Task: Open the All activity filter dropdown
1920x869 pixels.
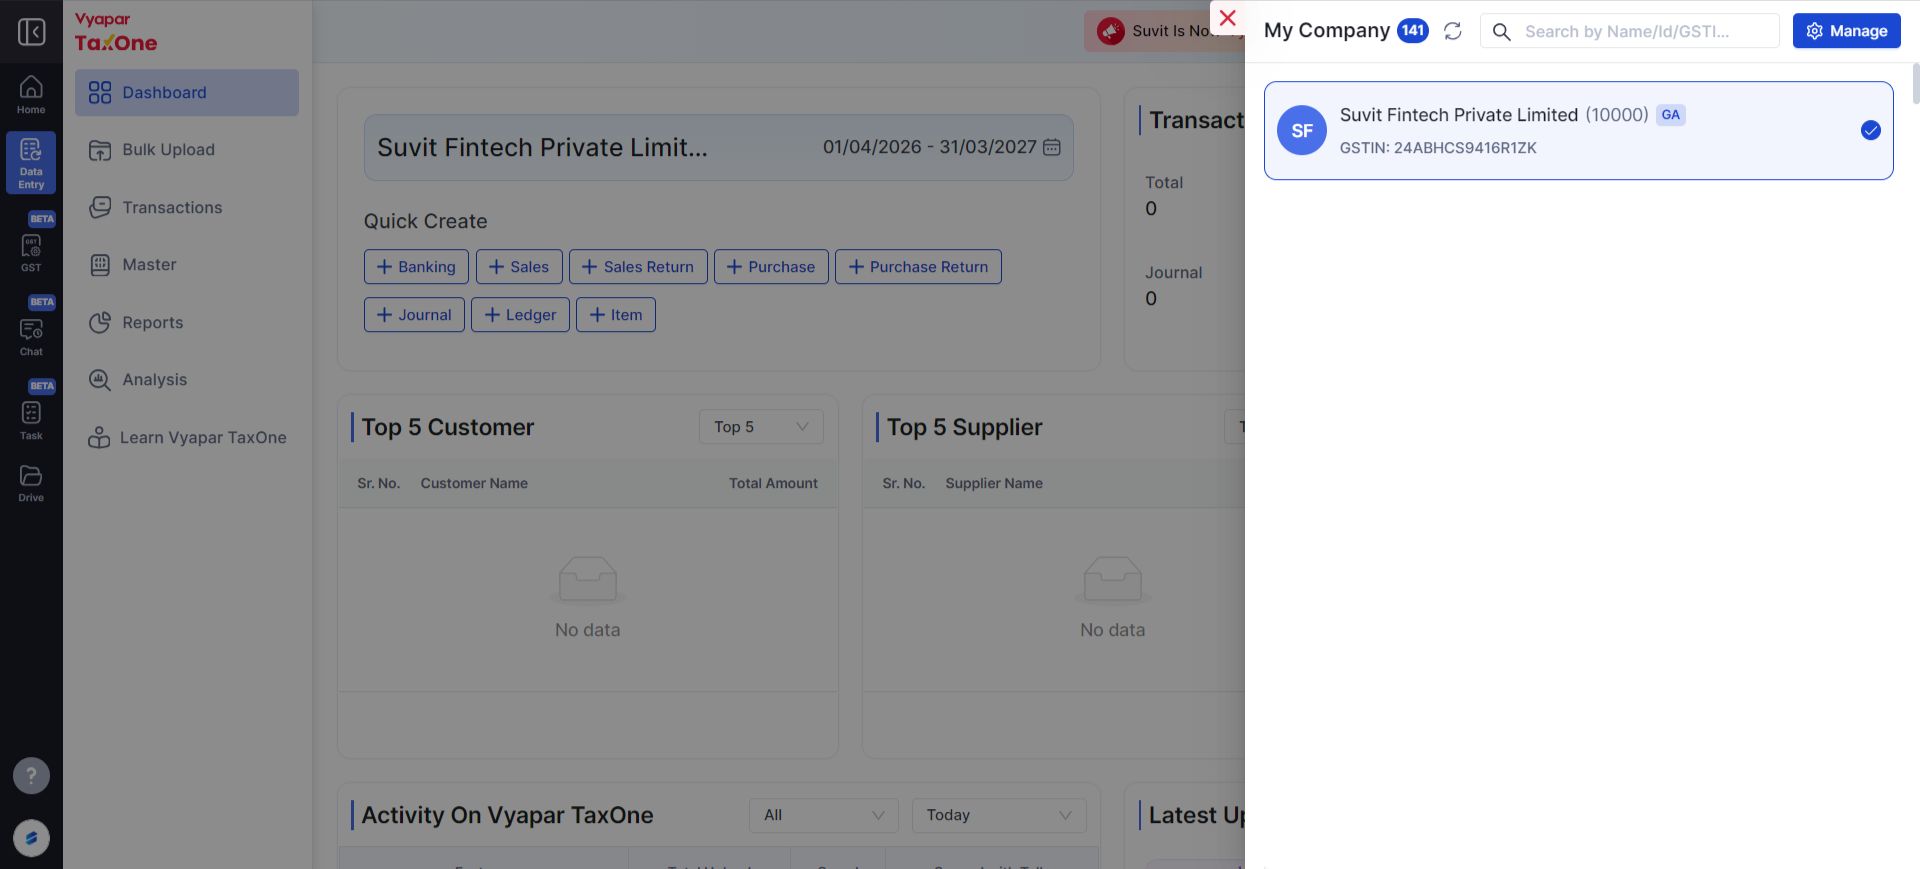Action: coord(824,815)
